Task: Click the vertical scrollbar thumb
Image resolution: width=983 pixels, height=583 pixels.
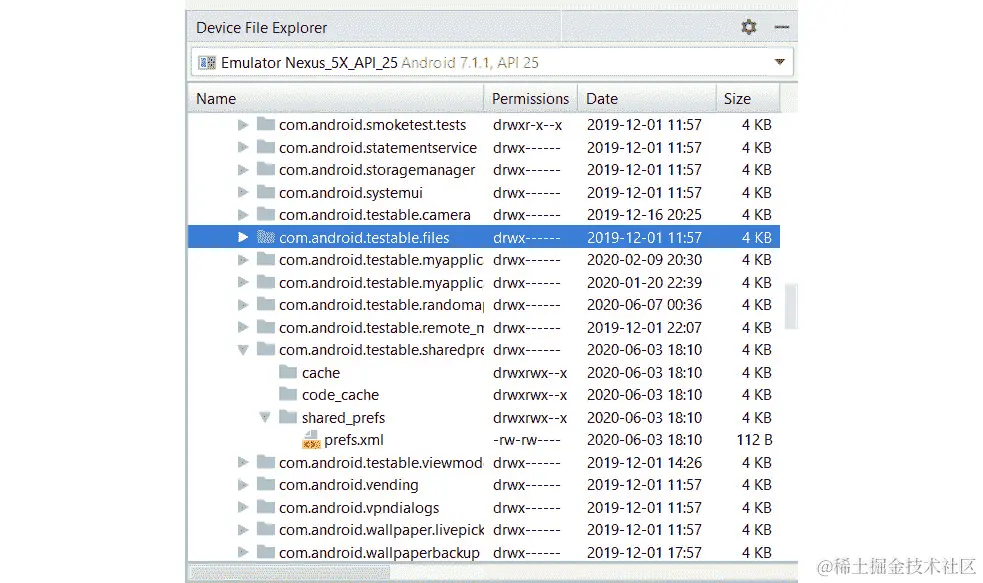Action: (791, 306)
